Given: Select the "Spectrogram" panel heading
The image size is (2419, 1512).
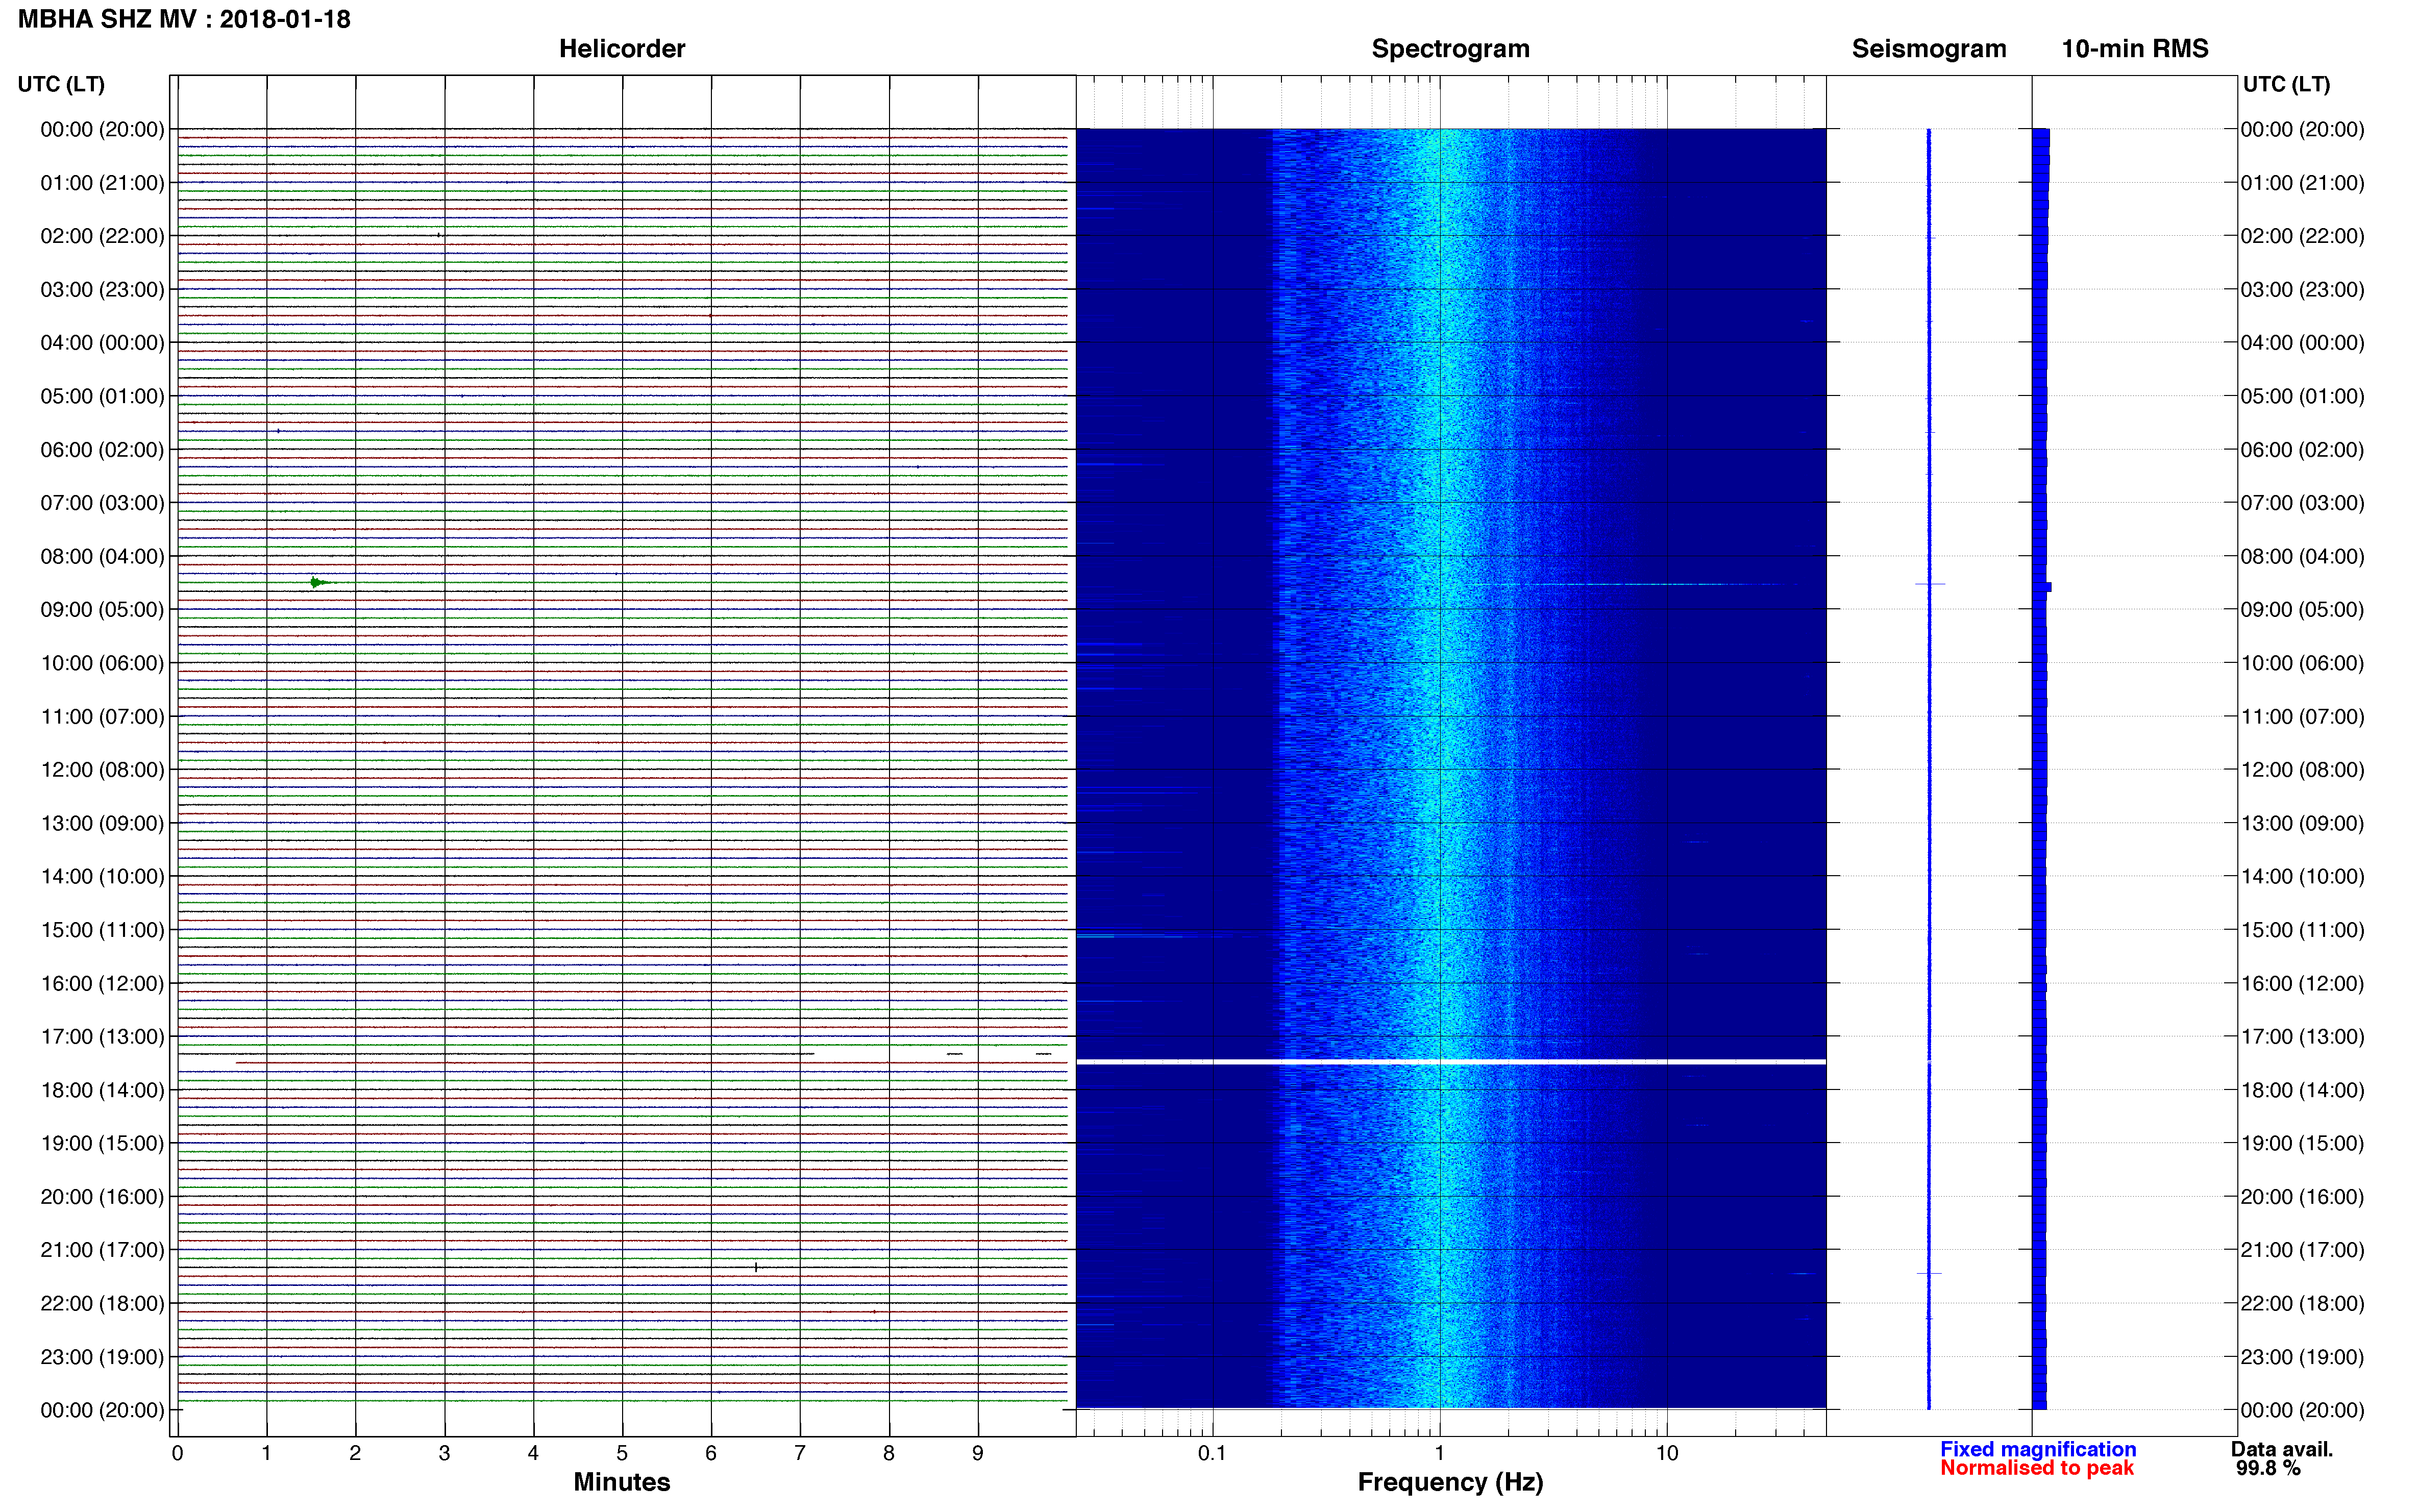Looking at the screenshot, I should (1450, 49).
